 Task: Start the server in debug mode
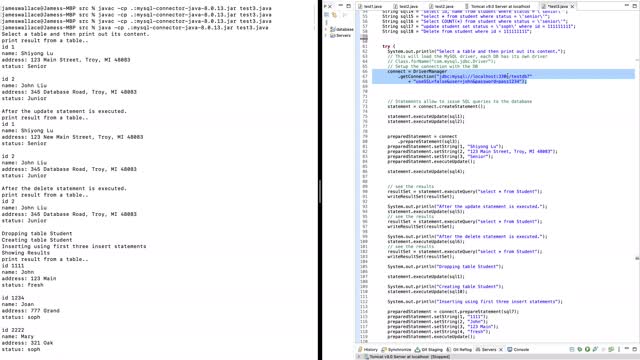pos(580,349)
